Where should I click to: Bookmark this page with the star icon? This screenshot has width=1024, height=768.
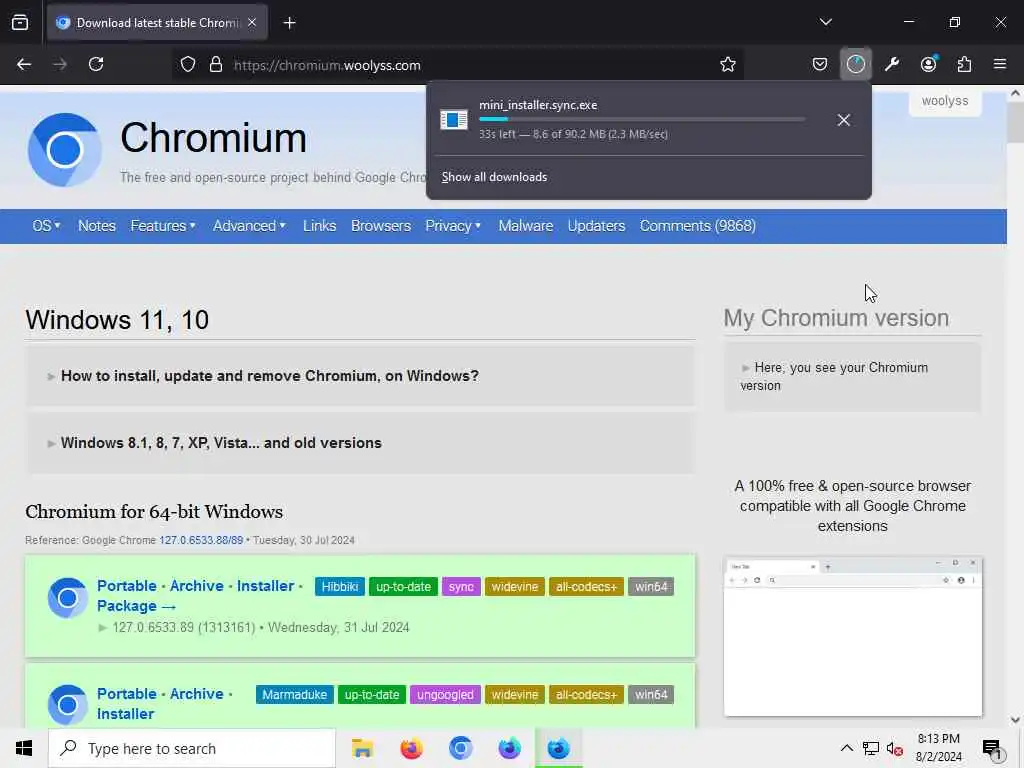pyautogui.click(x=728, y=65)
